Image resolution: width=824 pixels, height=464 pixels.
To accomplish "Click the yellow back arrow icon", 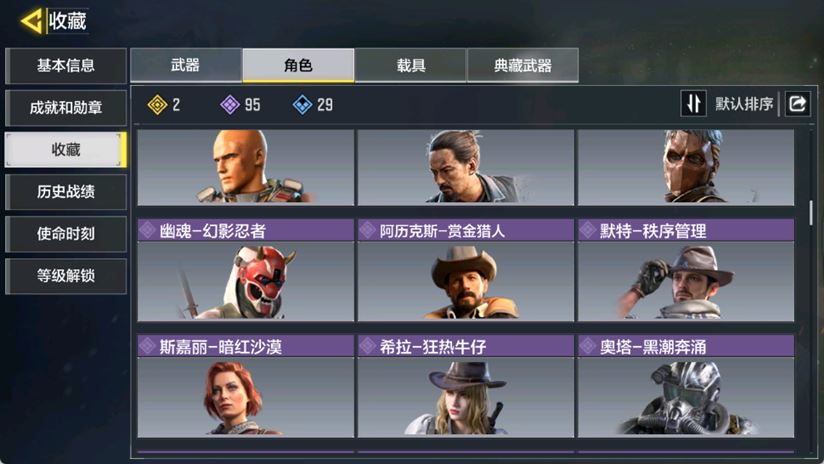I will tap(31, 21).
